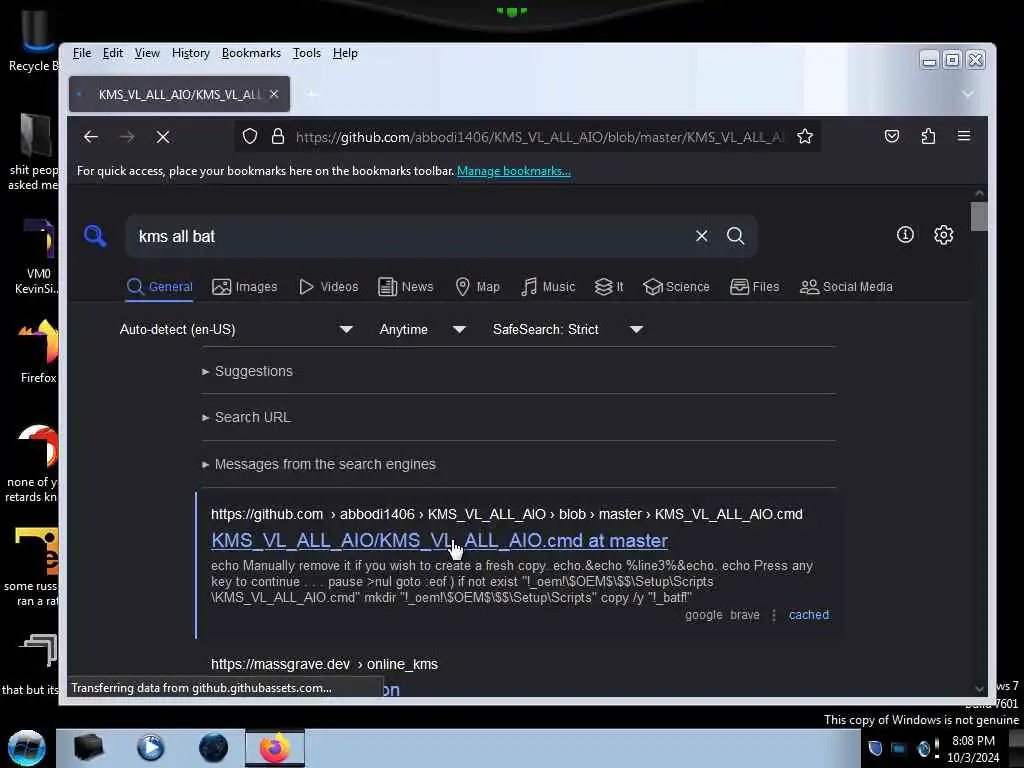The image size is (1024, 768).
Task: Open the Auto-detect (en-US) language dropdown
Action: 236,329
